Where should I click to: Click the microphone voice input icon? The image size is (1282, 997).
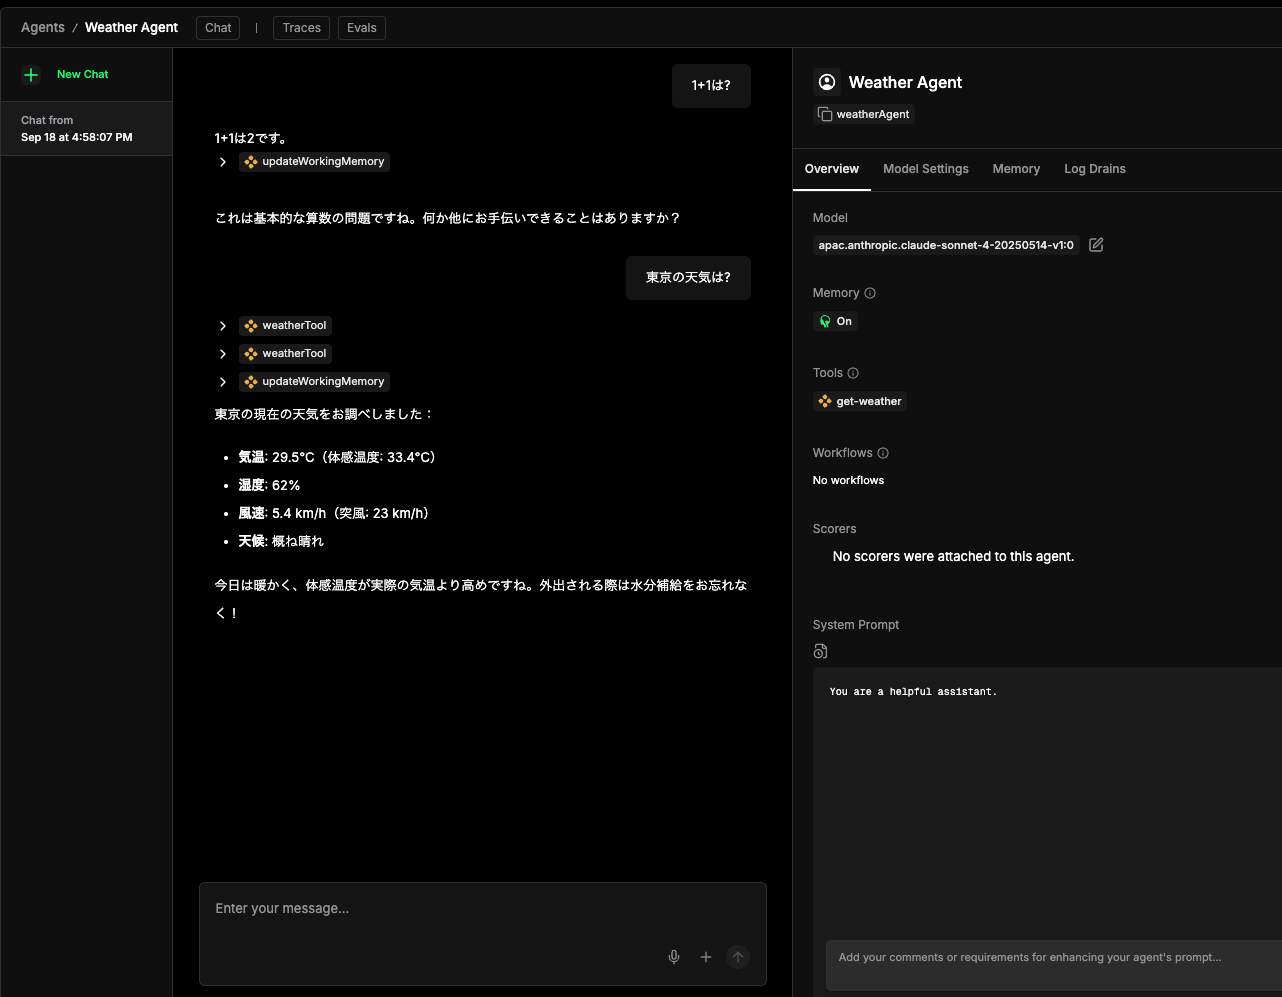tap(674, 957)
